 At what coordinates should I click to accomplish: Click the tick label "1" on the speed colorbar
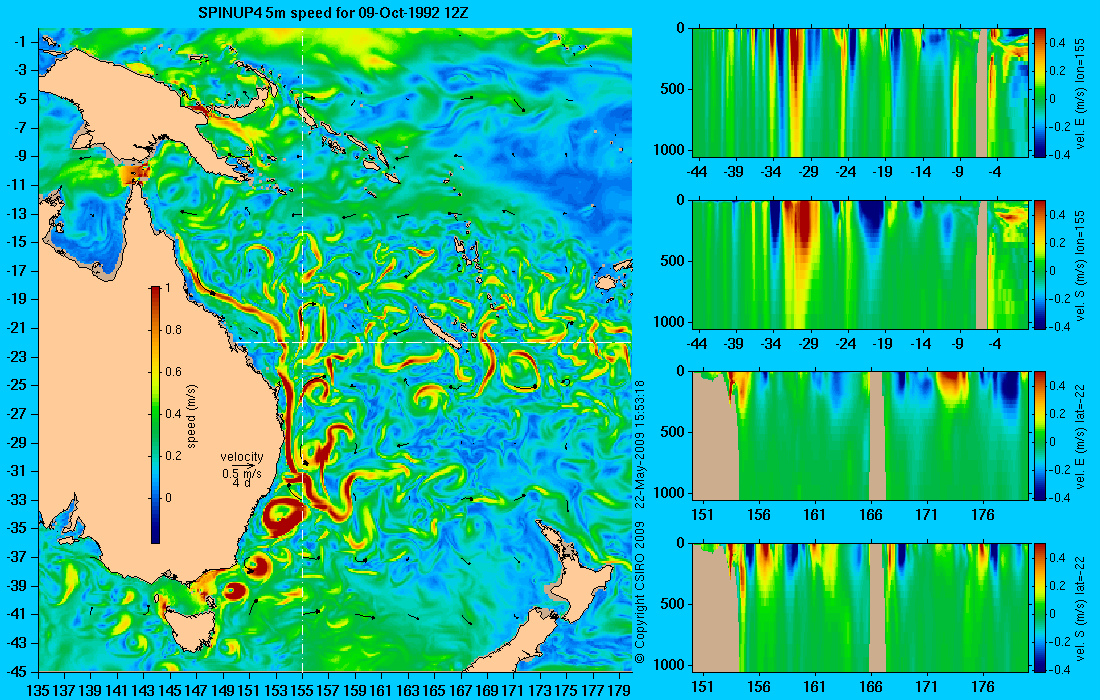[166, 288]
